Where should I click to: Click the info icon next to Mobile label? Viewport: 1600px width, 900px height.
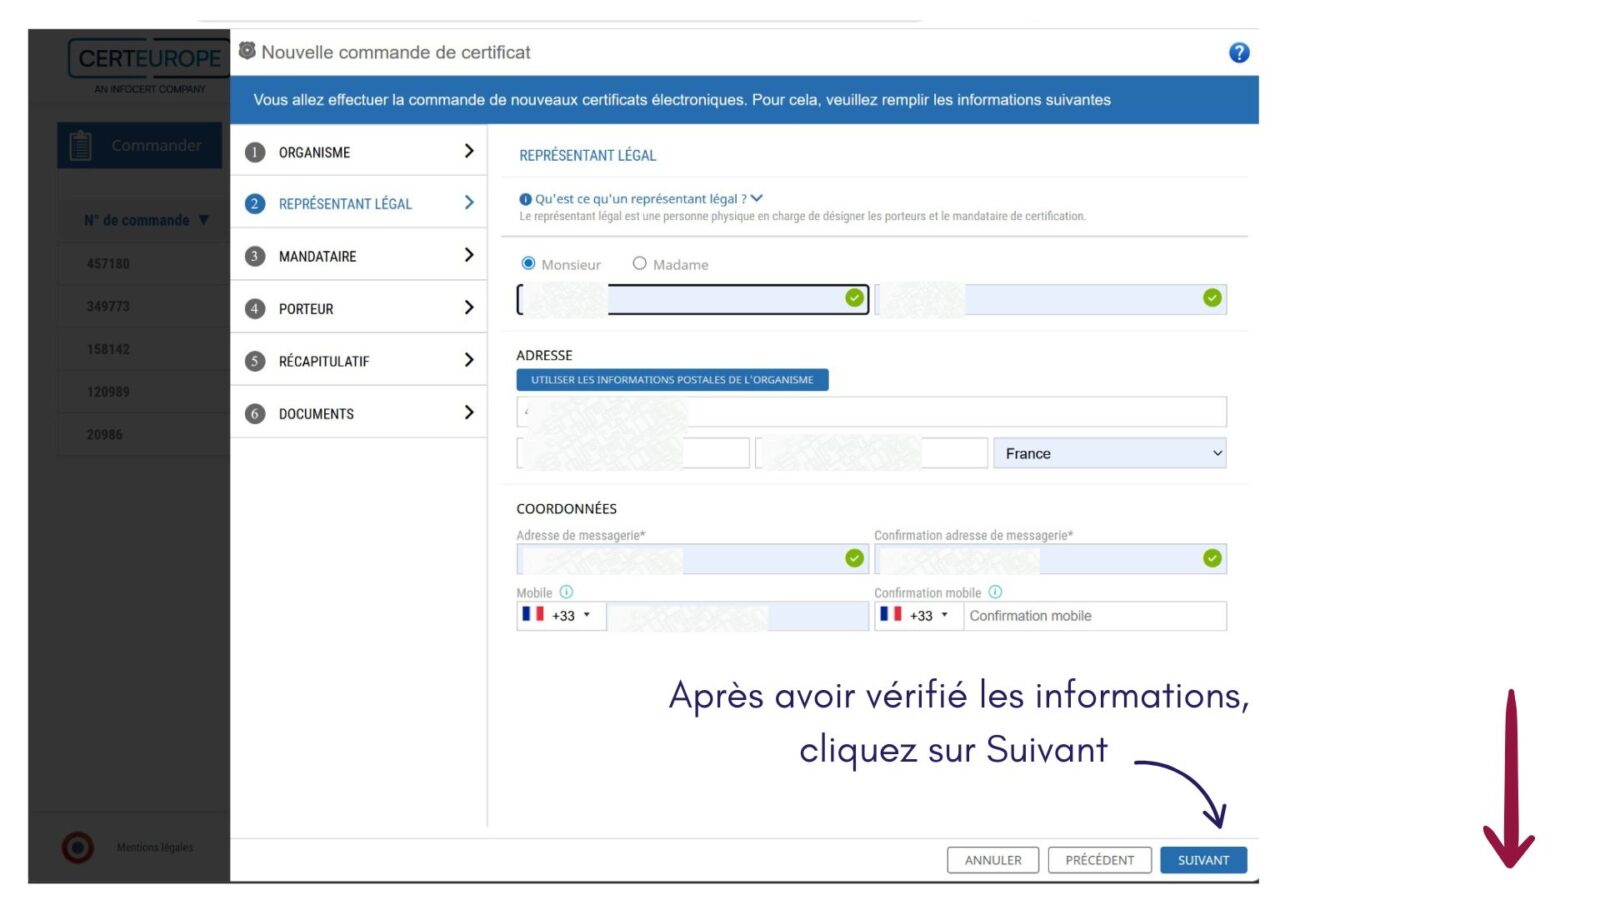click(x=566, y=592)
